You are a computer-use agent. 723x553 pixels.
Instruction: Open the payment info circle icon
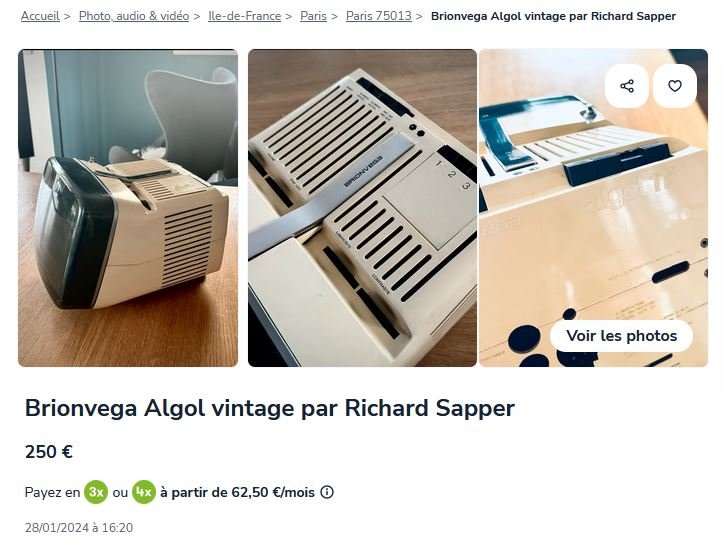327,492
